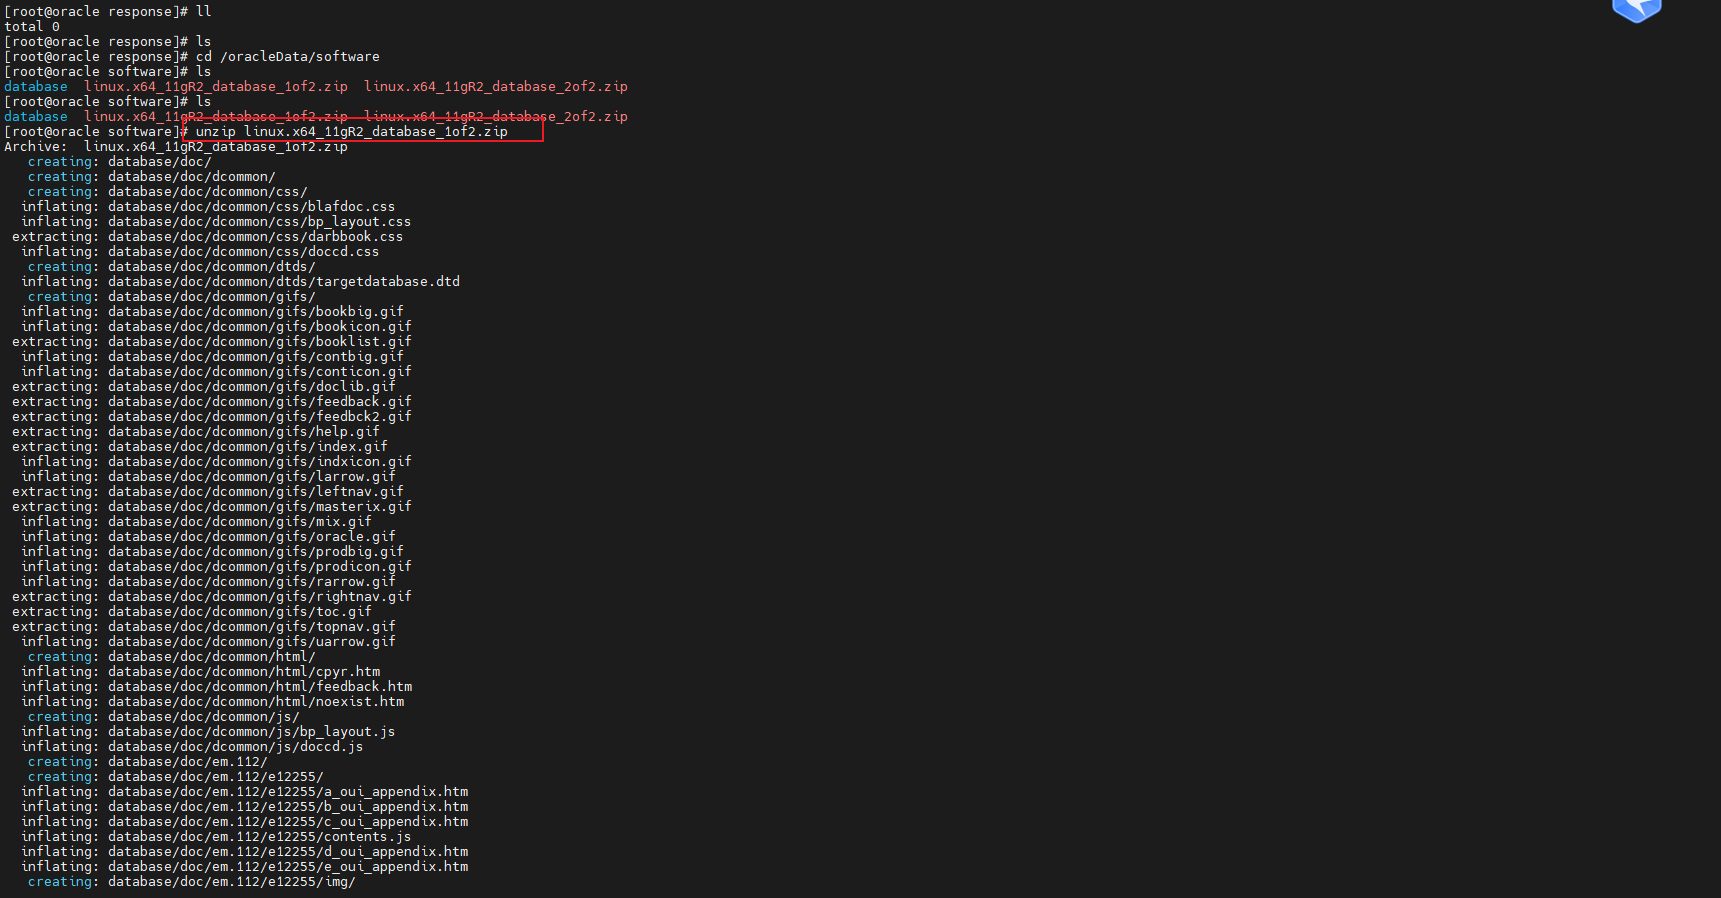Viewport: 1721px width, 898px height.
Task: Click the e12255/img/ creating line
Action: pyautogui.click(x=191, y=882)
